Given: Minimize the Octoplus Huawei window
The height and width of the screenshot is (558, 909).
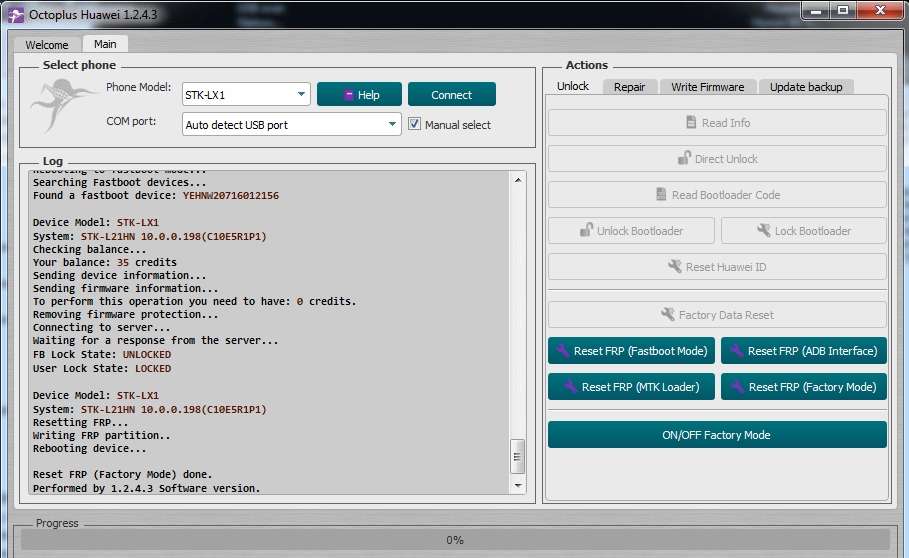Looking at the screenshot, I should point(816,11).
